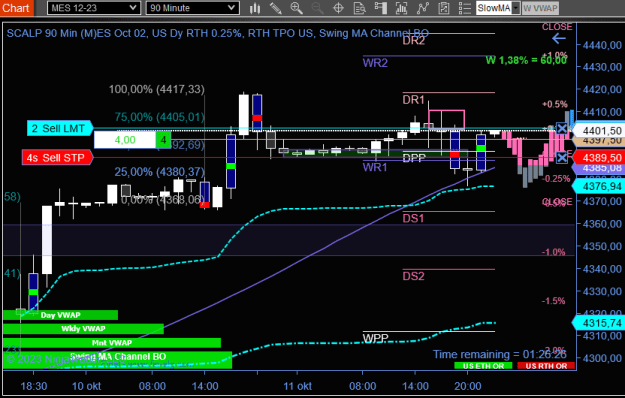625x398 pixels.
Task: Open the indicators bar chart icon
Action: pos(401,8)
